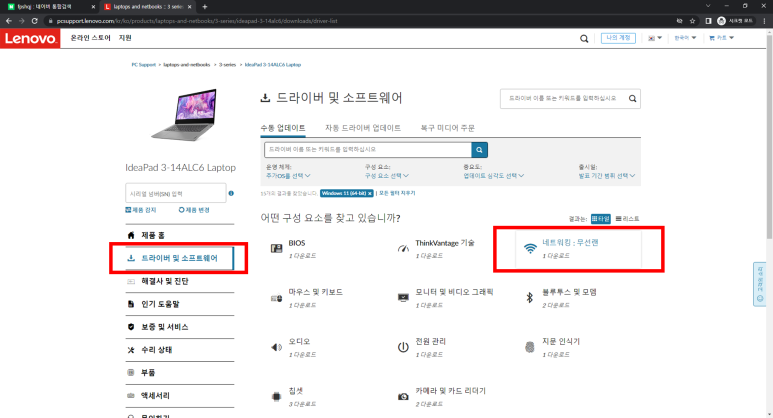Viewport: 773px width, 418px height.
Task: Open the country flag dropdown
Action: (x=655, y=38)
